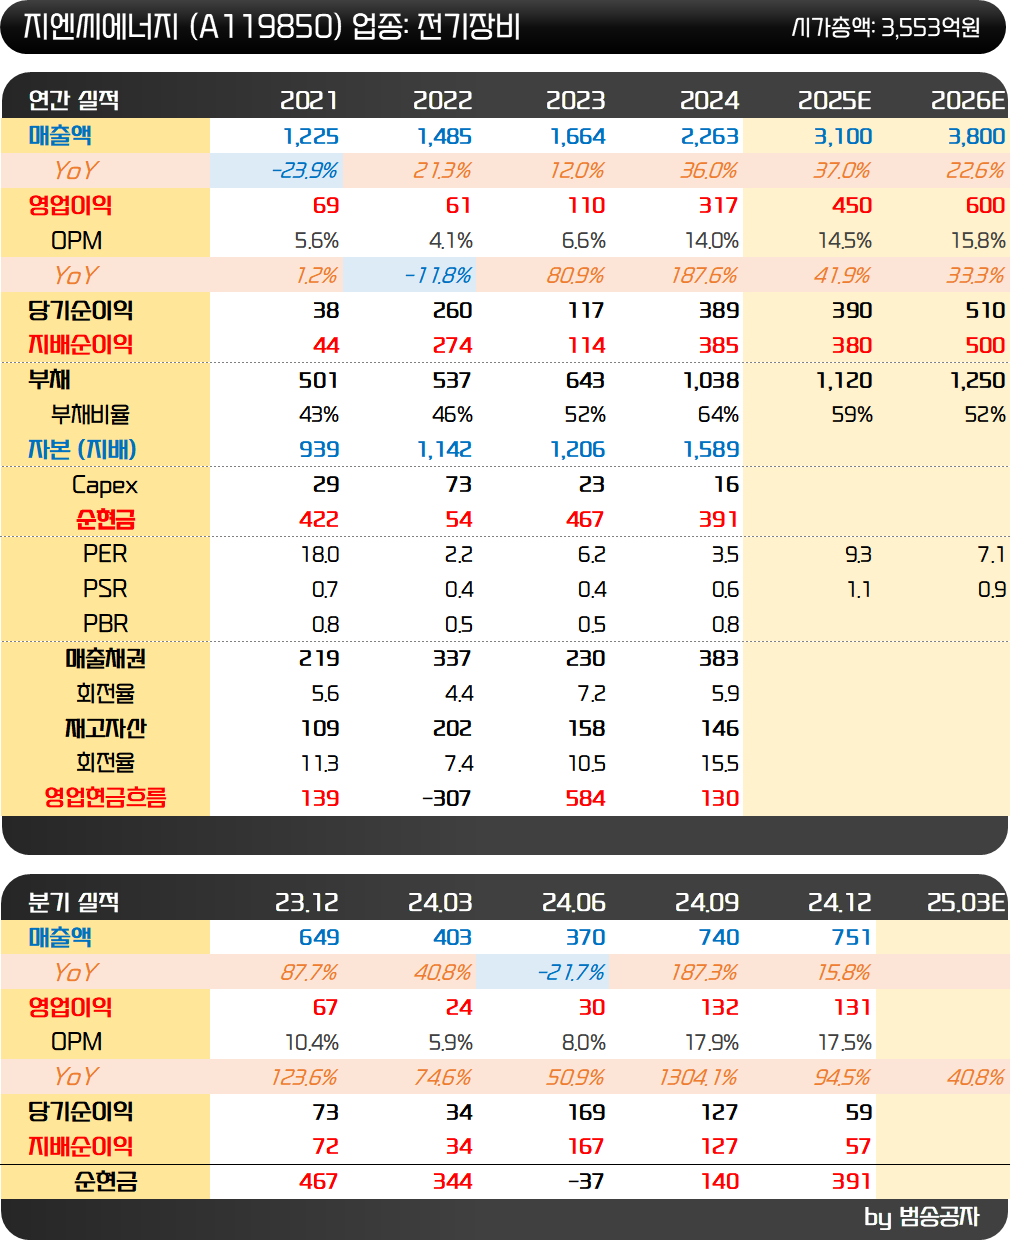Click the 재고자산 row label
This screenshot has width=1011, height=1240.
point(105,728)
